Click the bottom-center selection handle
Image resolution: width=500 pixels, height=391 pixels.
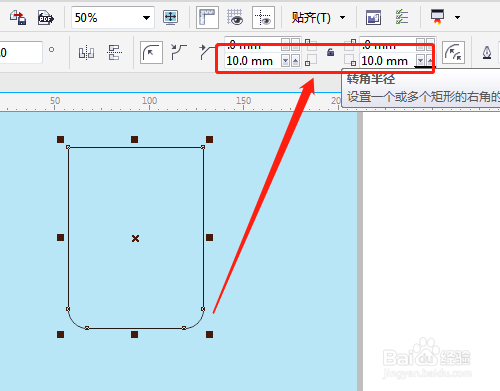click(x=134, y=334)
